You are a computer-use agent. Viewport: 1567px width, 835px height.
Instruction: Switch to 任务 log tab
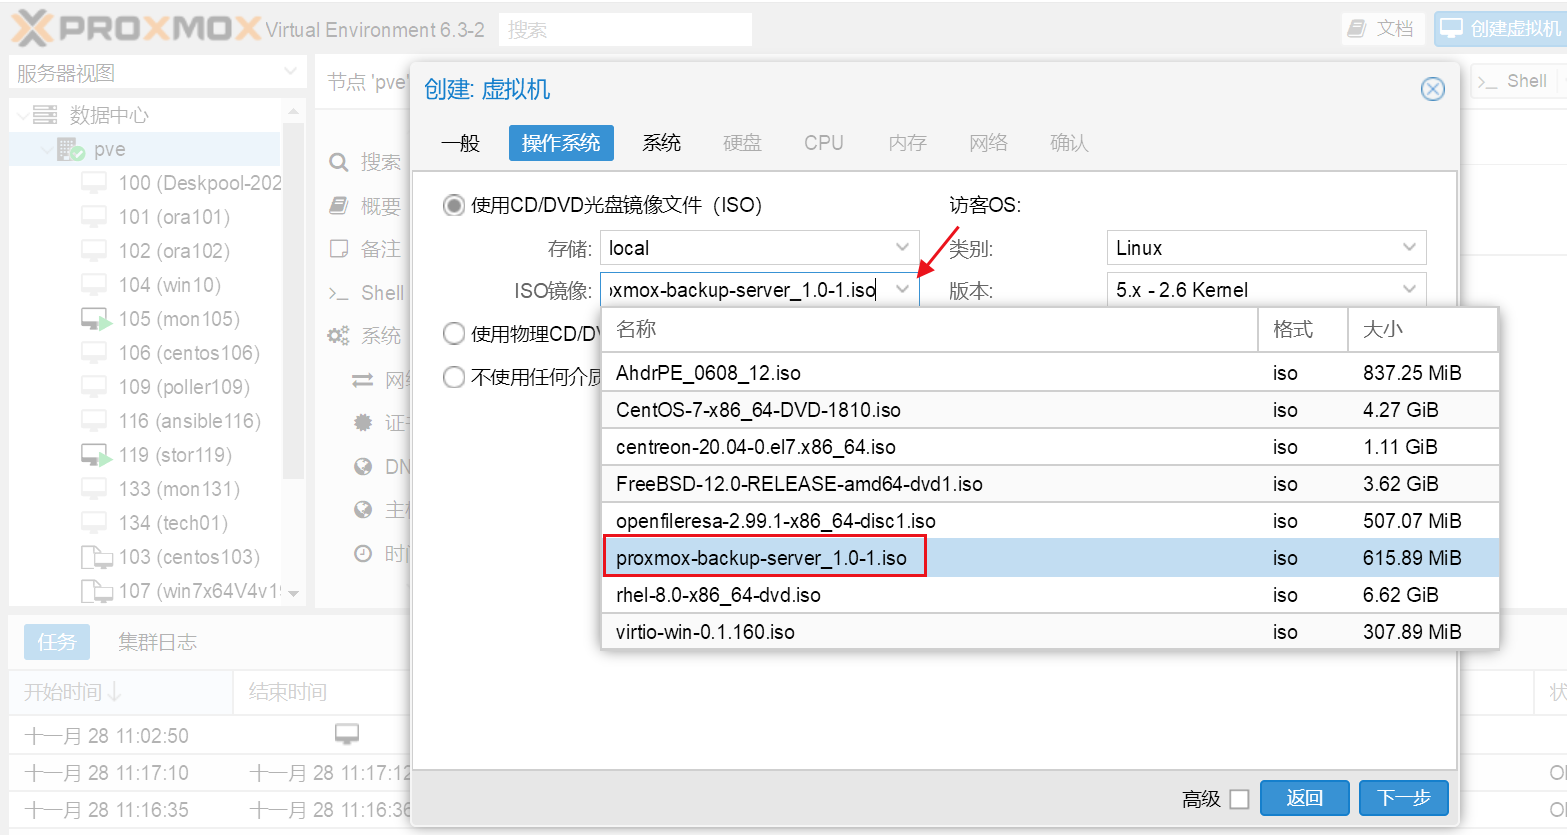(x=57, y=642)
